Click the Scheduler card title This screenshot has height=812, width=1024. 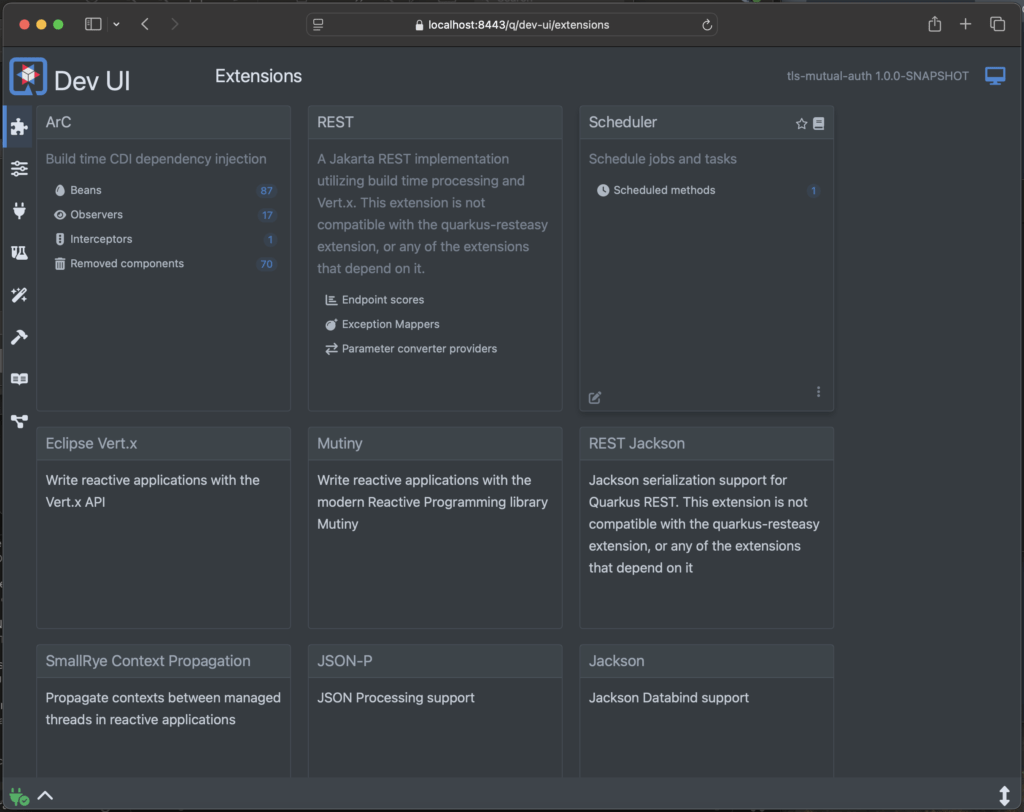coord(622,122)
